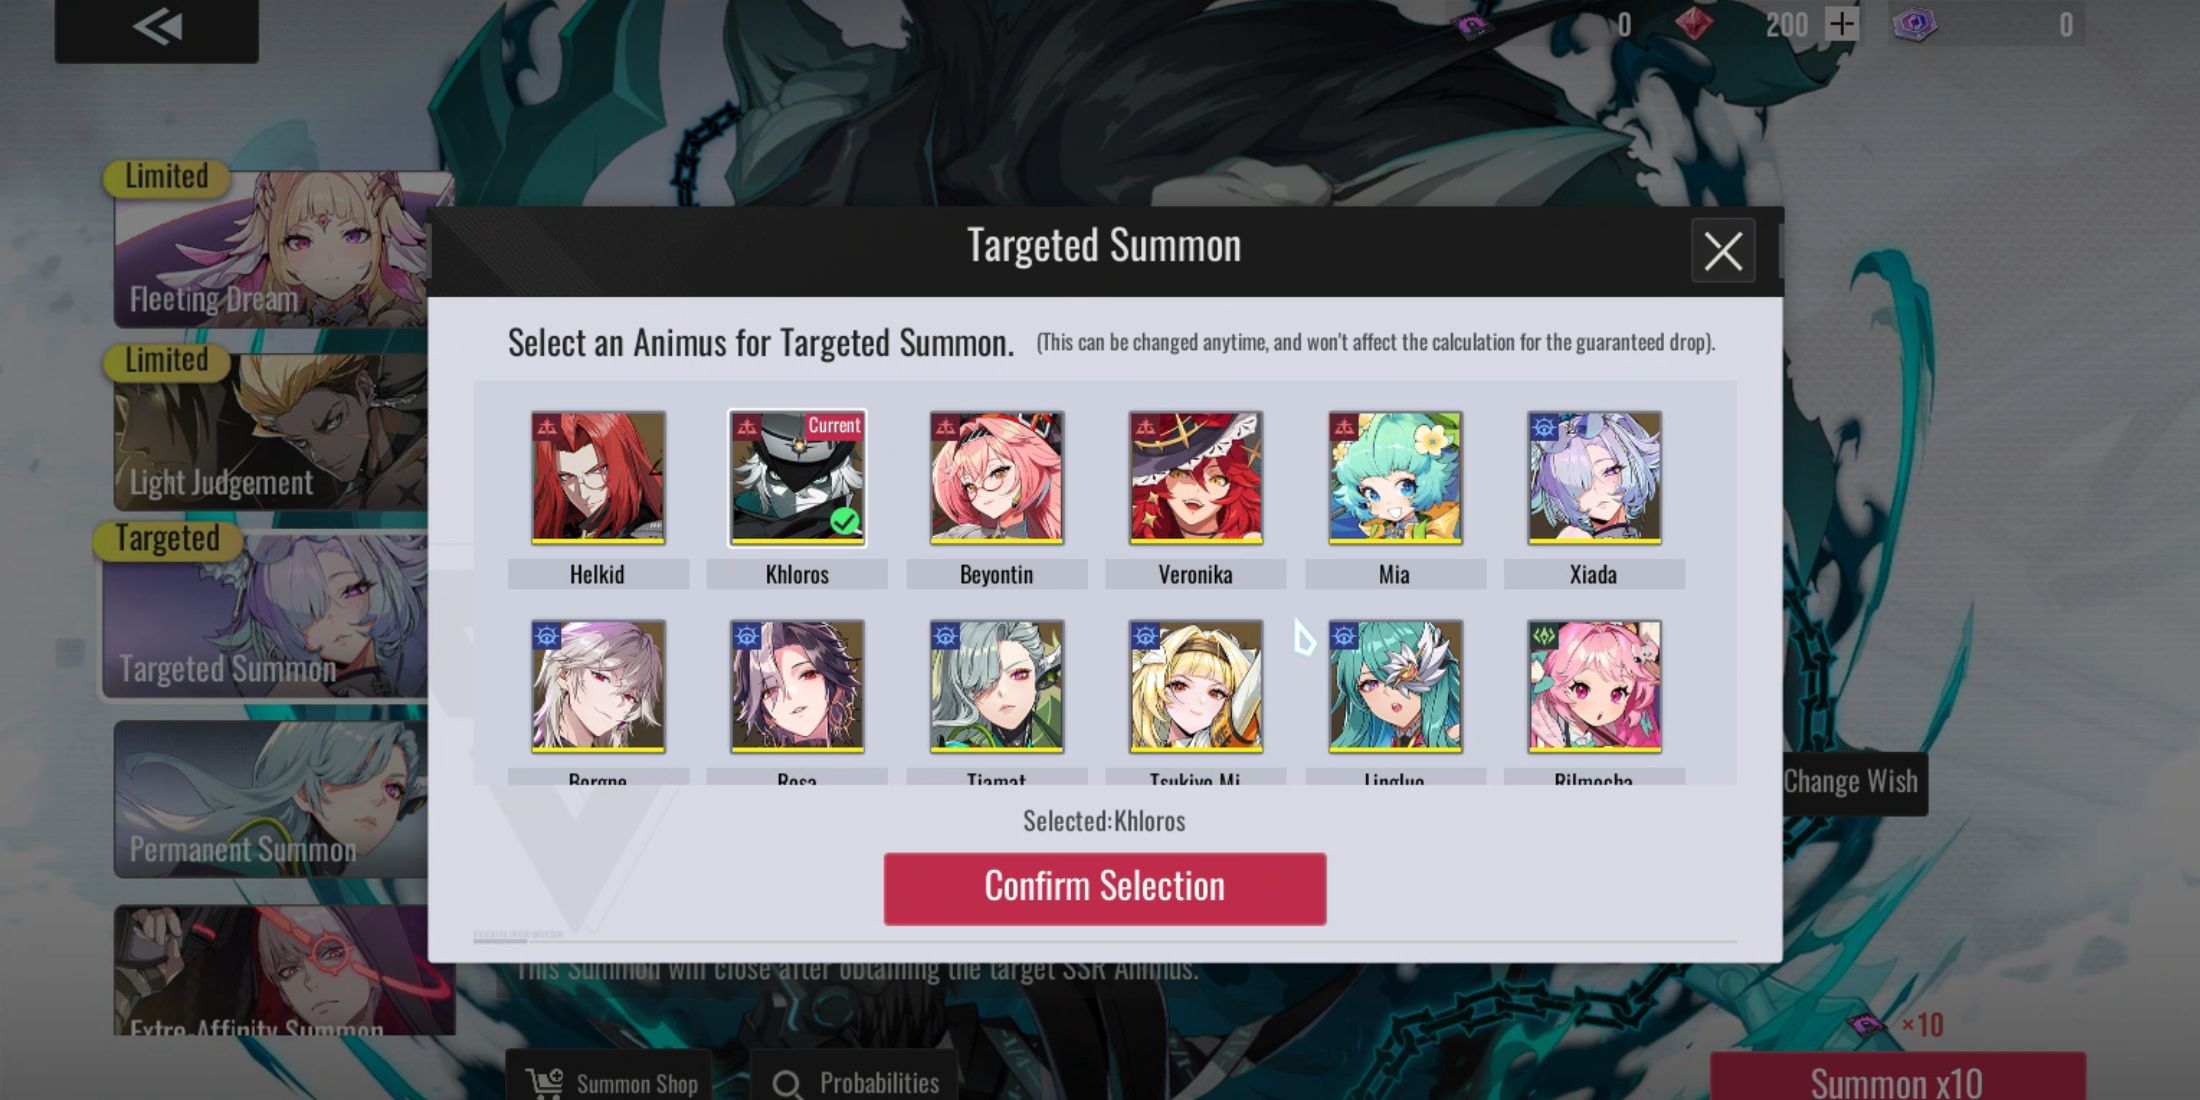Select the currently checked Khloros portrait
This screenshot has width=2200, height=1100.
[797, 477]
